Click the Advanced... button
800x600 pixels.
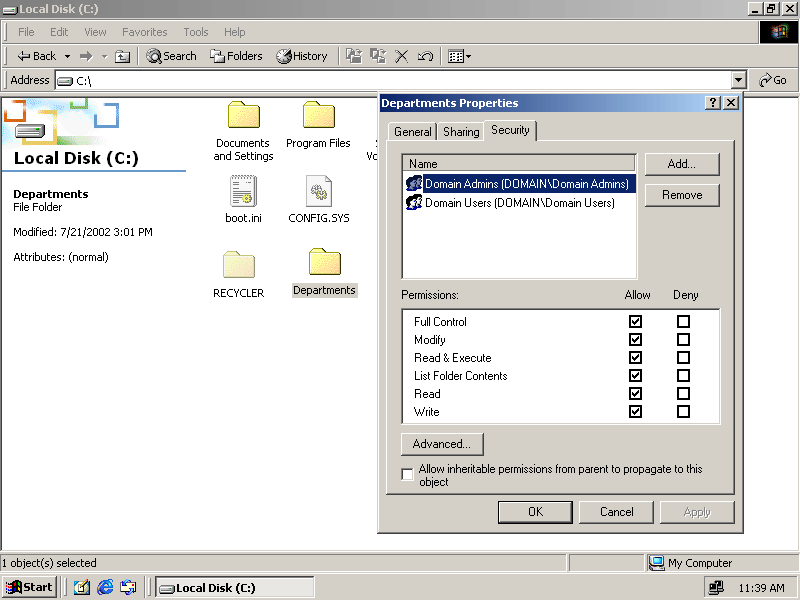click(x=442, y=444)
